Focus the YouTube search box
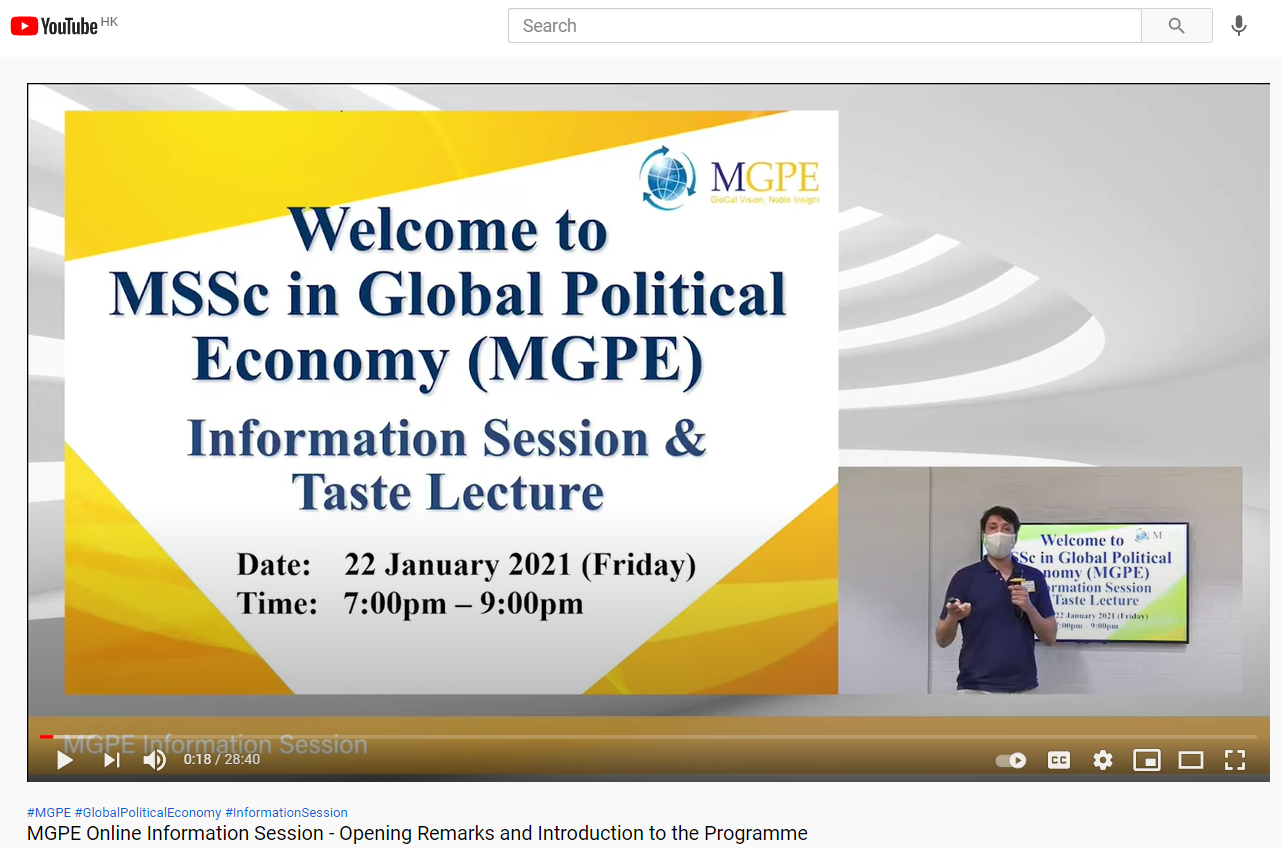 point(824,26)
